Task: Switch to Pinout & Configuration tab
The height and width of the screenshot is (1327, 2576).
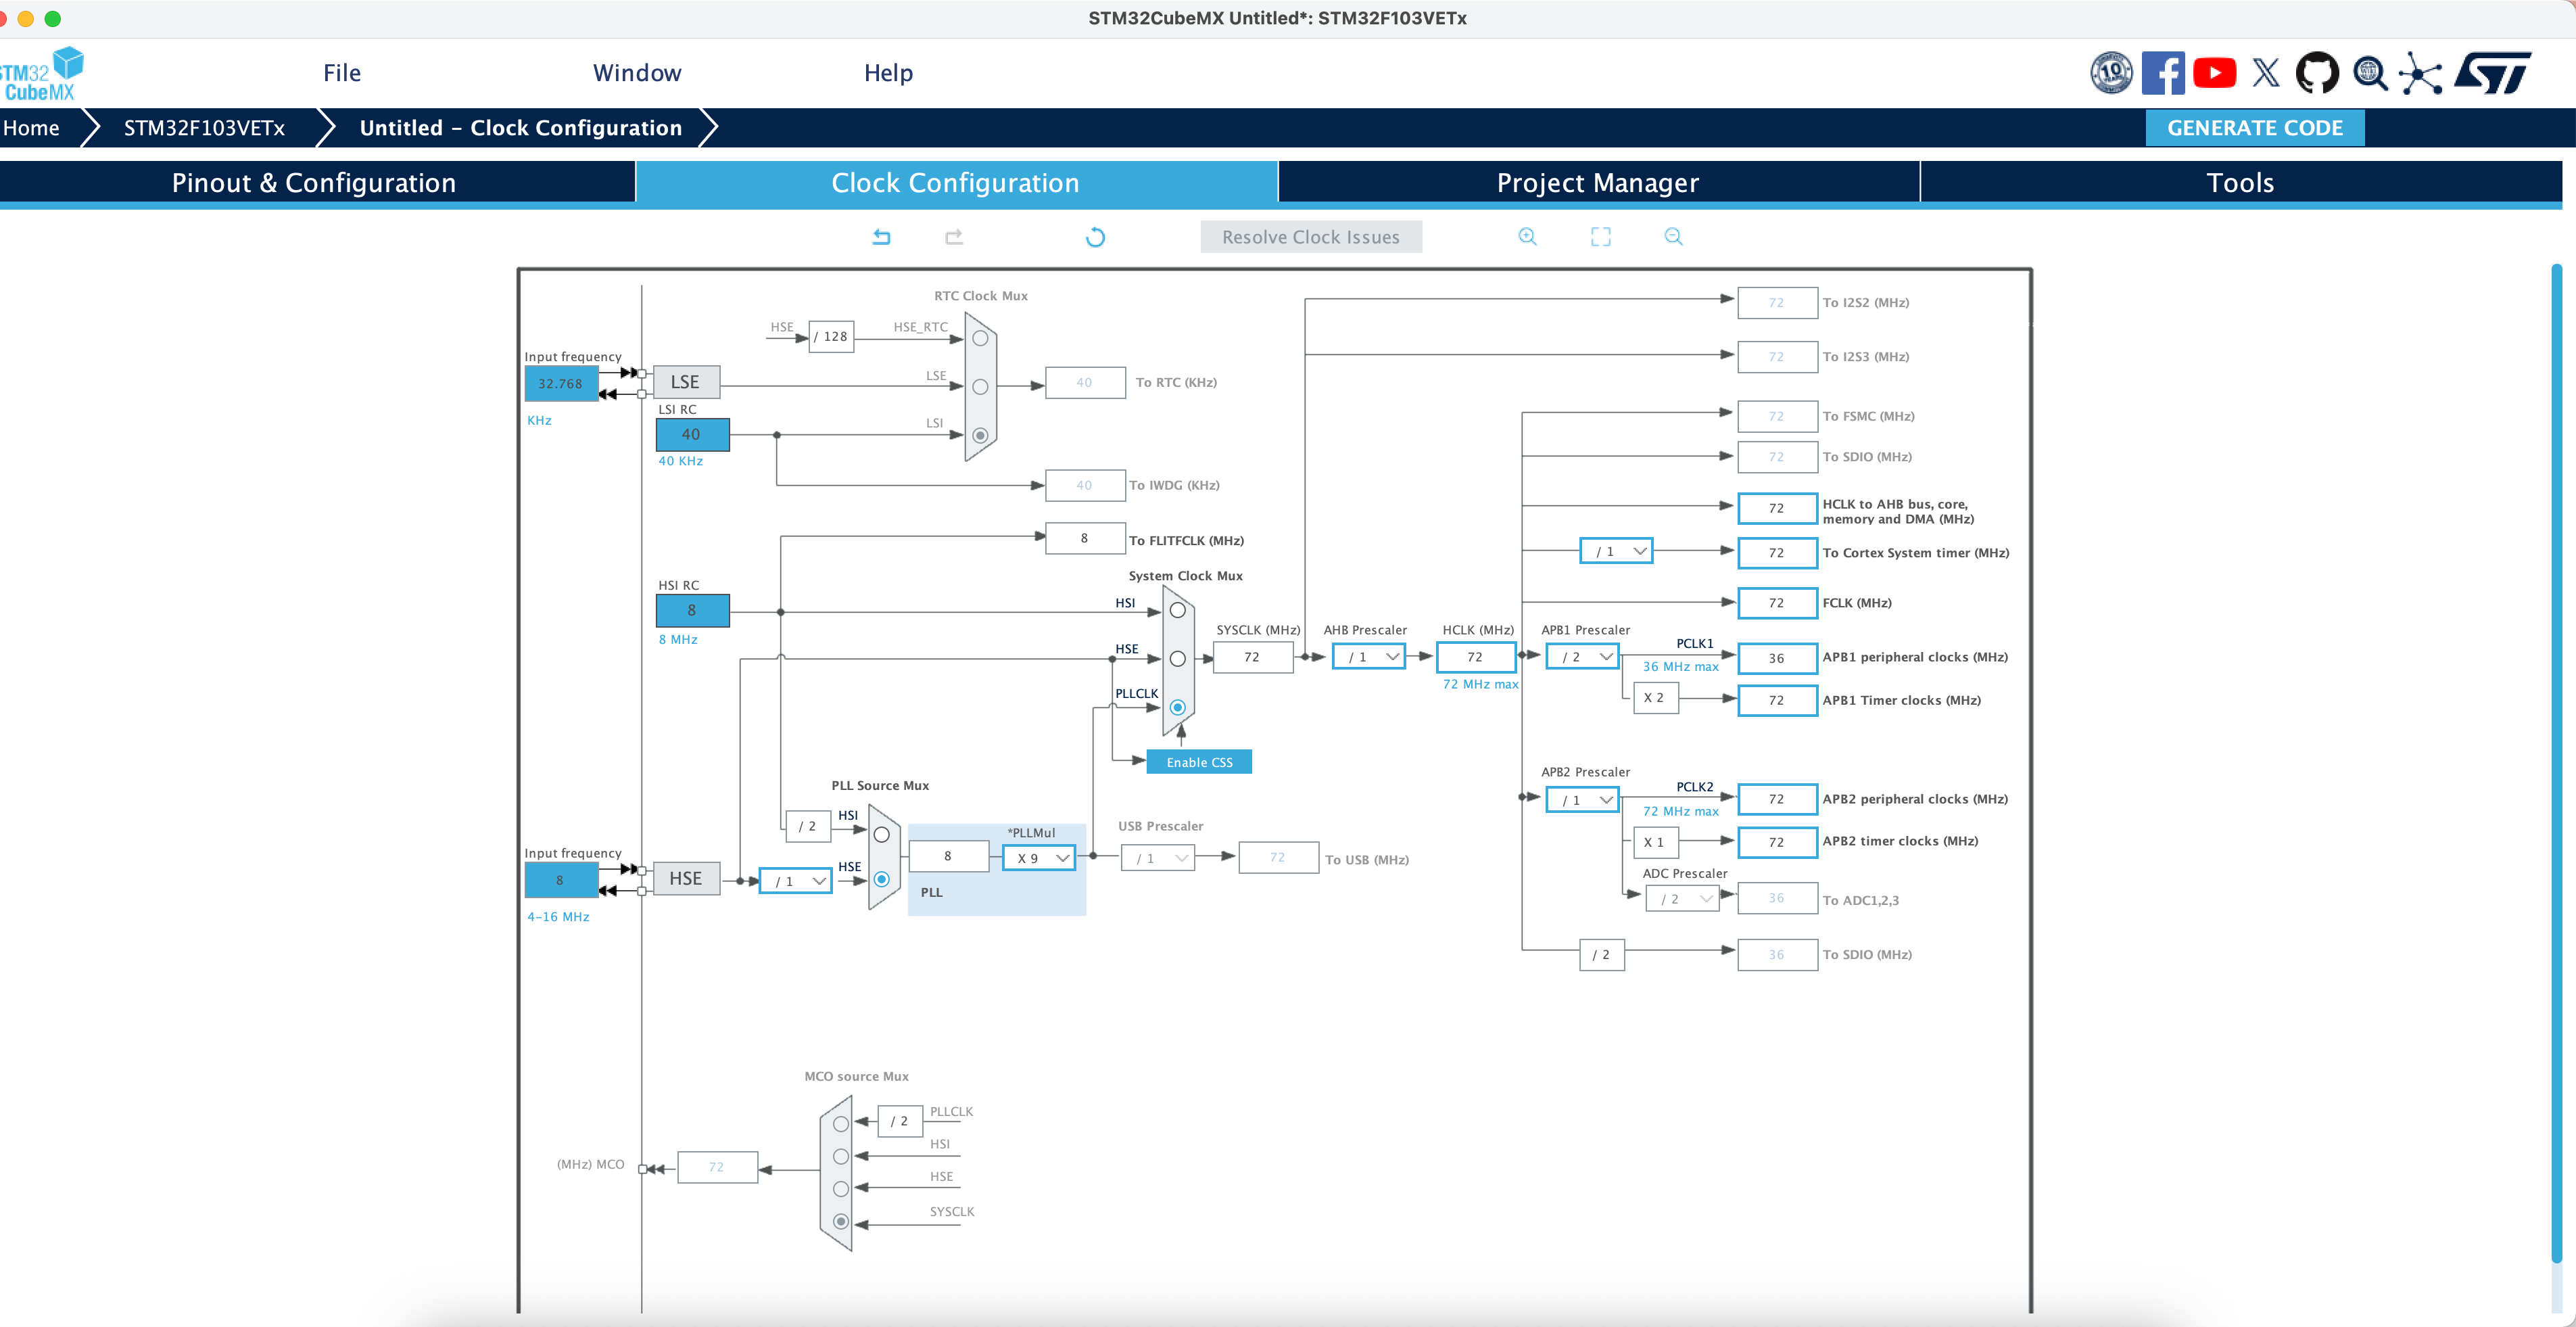Action: [x=314, y=183]
